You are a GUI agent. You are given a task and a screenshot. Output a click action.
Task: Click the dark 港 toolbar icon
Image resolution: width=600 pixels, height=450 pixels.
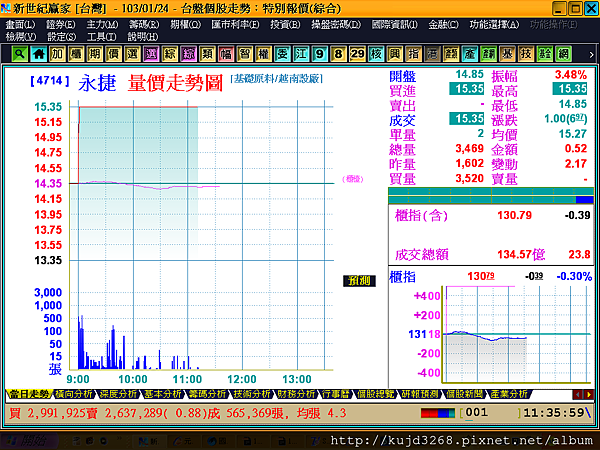point(432,54)
